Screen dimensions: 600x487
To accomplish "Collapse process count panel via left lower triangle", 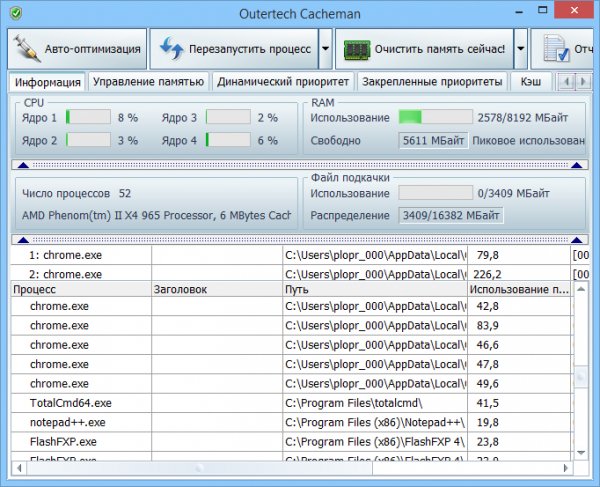I will 23,240.
